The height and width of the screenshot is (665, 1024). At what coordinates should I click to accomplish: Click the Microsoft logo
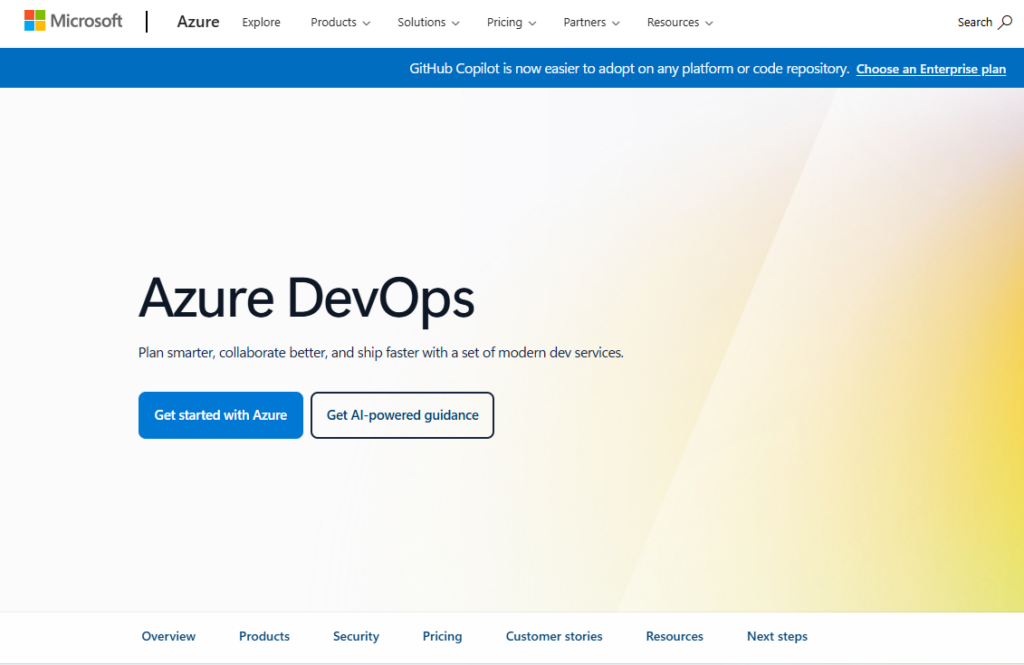[73, 21]
